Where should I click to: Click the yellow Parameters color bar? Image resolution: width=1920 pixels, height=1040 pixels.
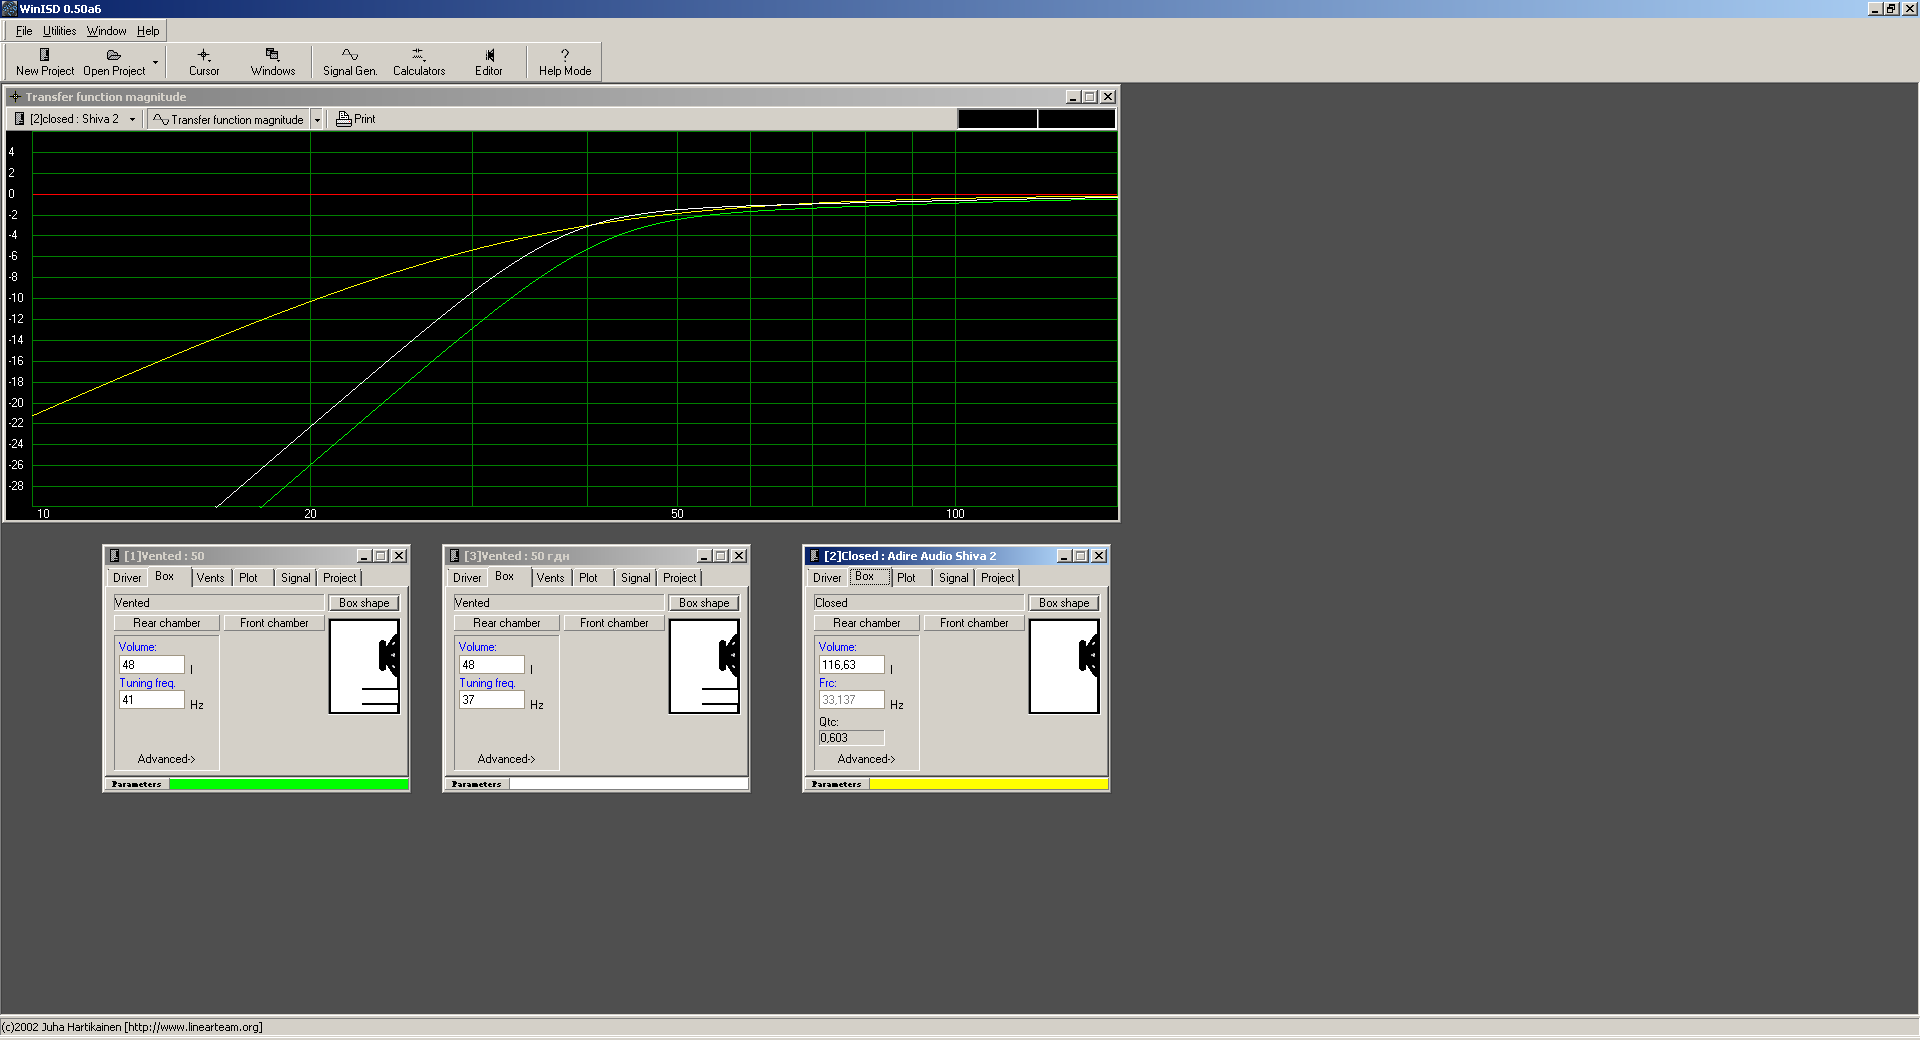pyautogui.click(x=988, y=785)
